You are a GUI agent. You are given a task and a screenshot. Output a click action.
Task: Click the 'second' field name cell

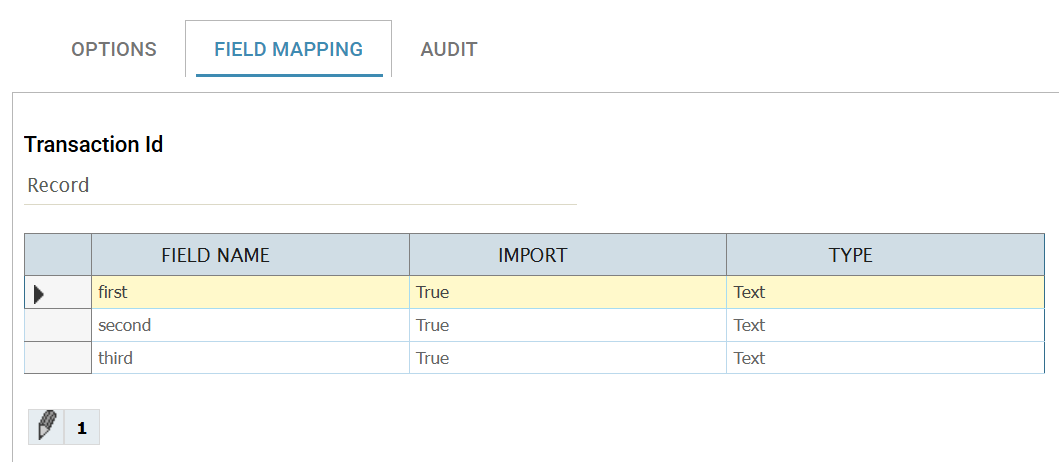(250, 326)
